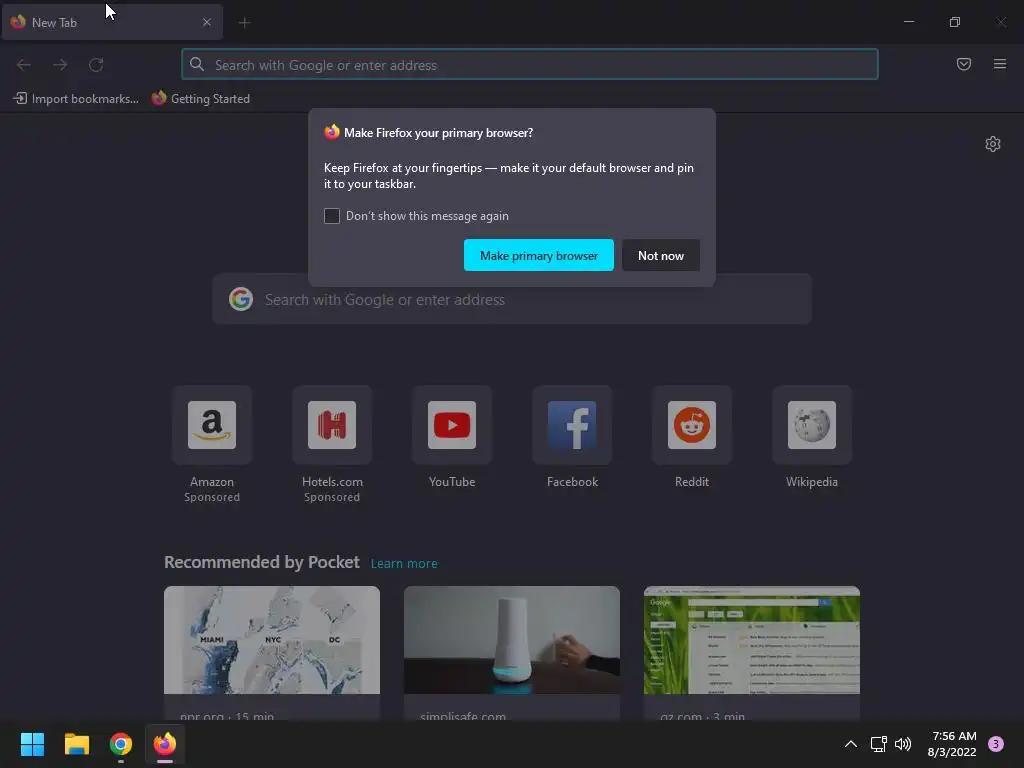
Task: Open the new tab personalize gear icon
Action: (x=993, y=144)
